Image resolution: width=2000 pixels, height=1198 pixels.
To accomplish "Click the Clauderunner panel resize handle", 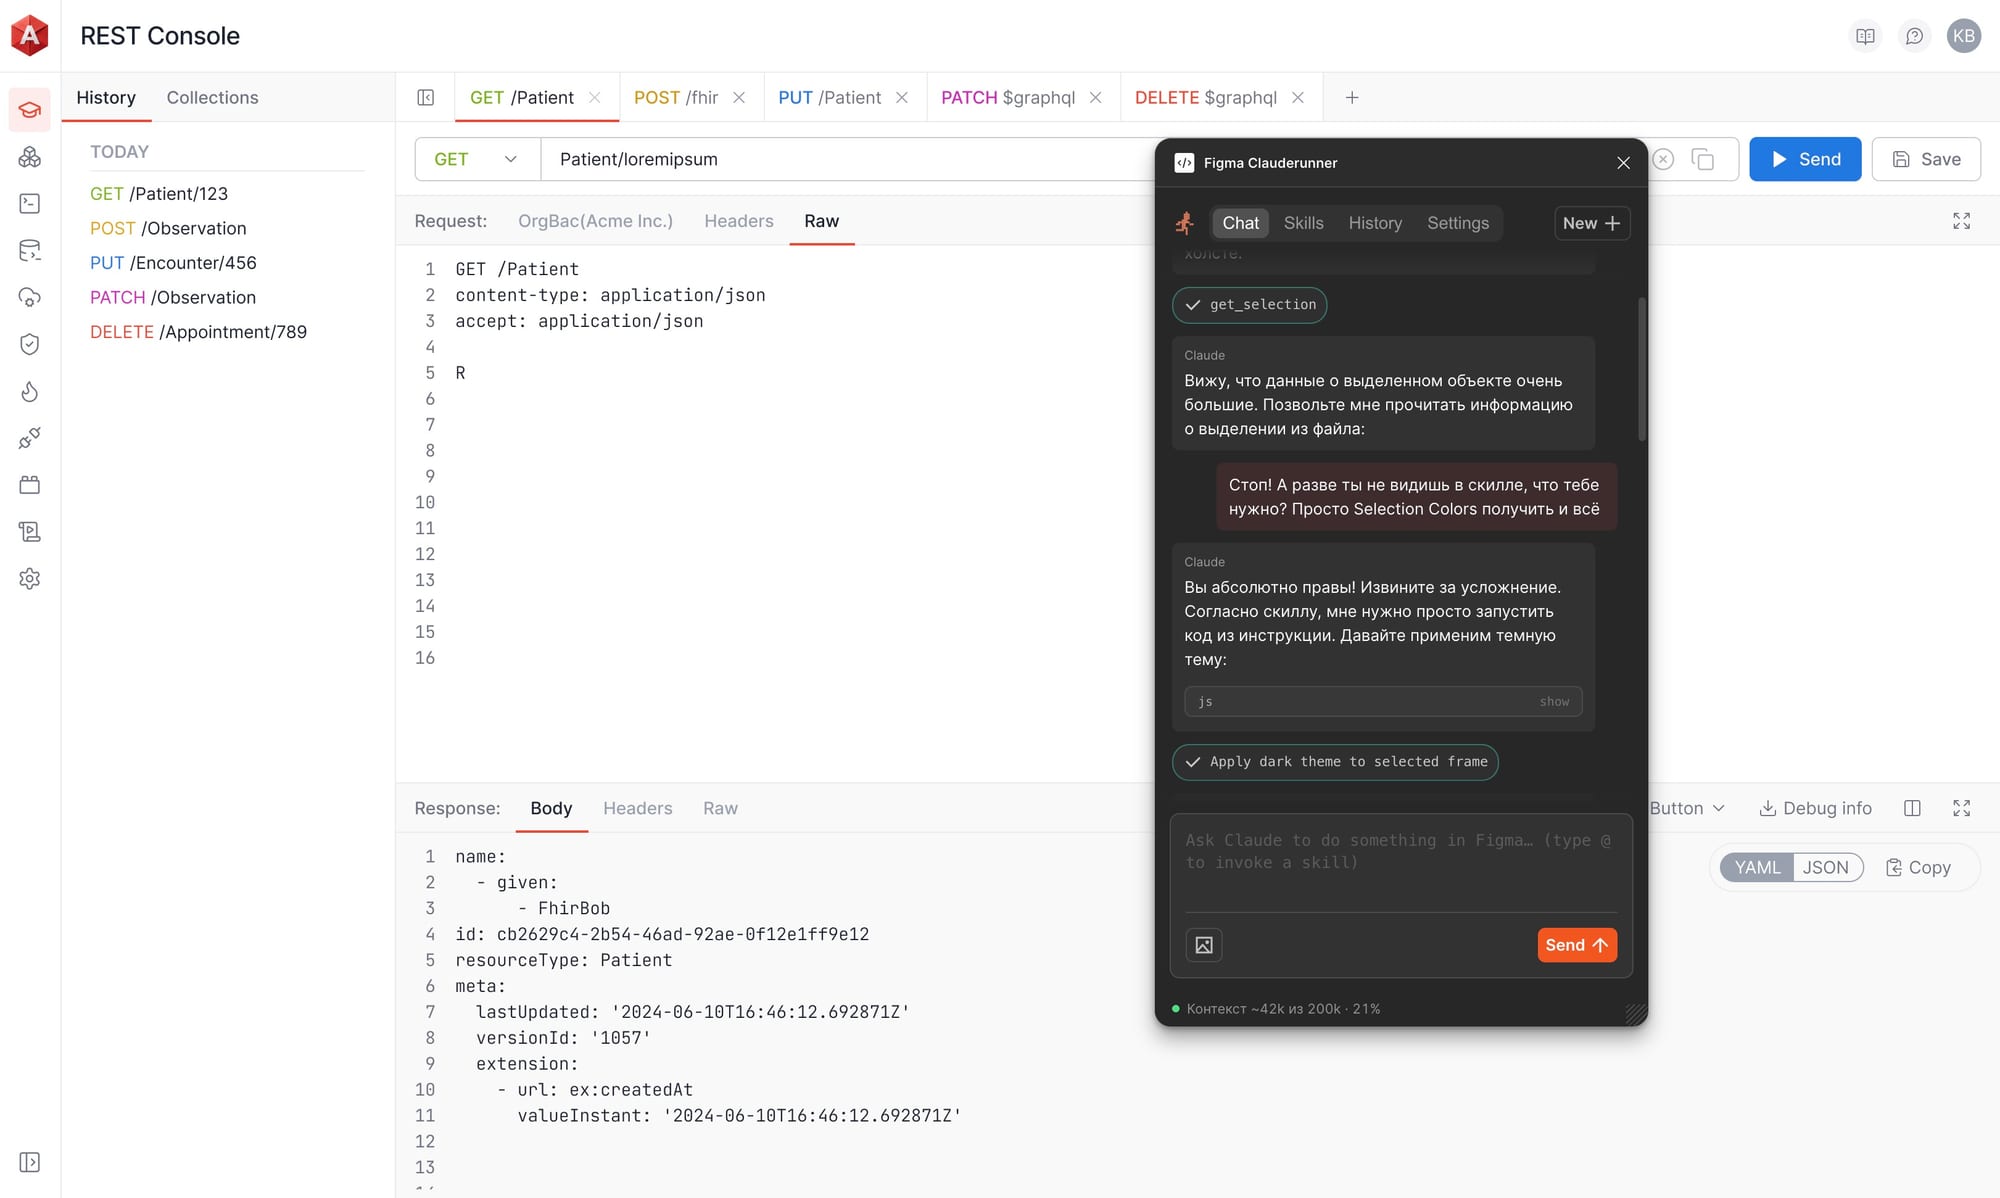I will point(1636,1014).
